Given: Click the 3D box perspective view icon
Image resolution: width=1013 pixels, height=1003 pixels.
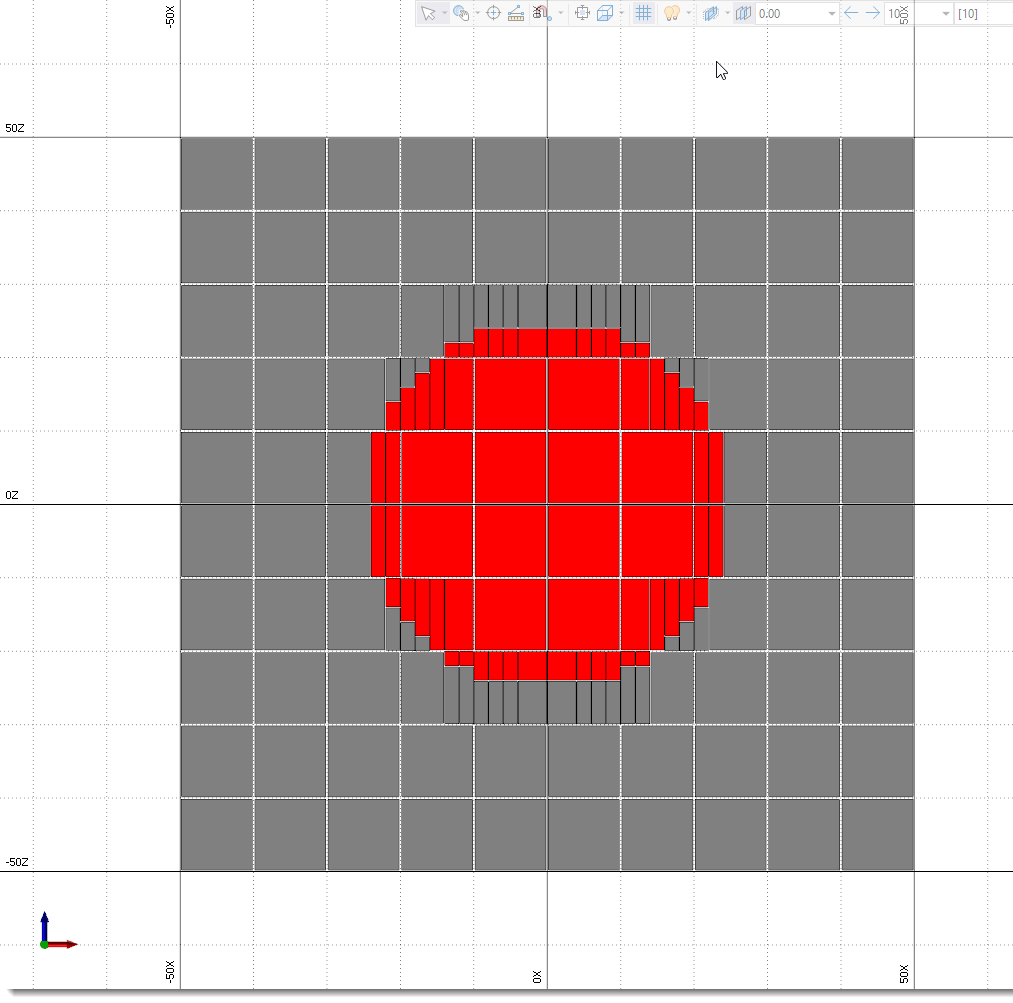Looking at the screenshot, I should pyautogui.click(x=605, y=13).
